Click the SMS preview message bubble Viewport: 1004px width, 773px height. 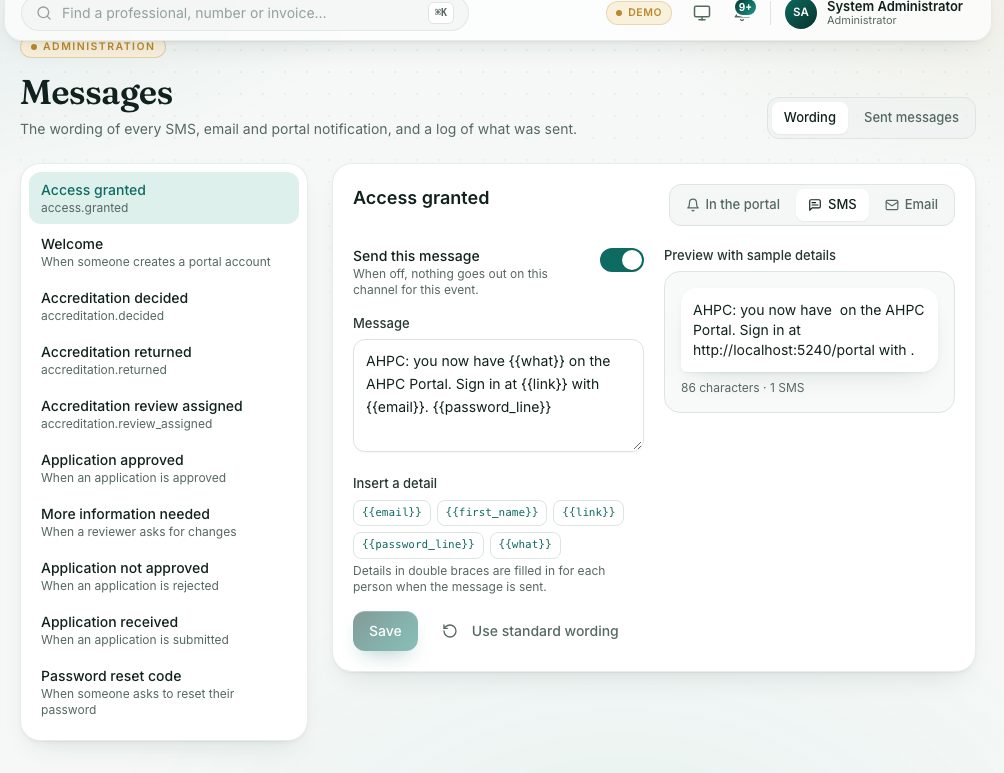[809, 330]
